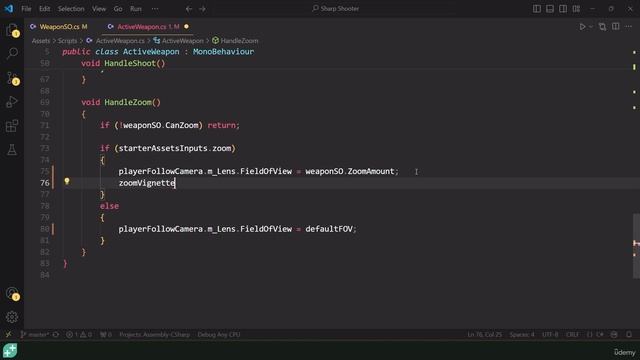This screenshot has height=360, width=640.
Task: Open the View menu
Action: (99, 9)
